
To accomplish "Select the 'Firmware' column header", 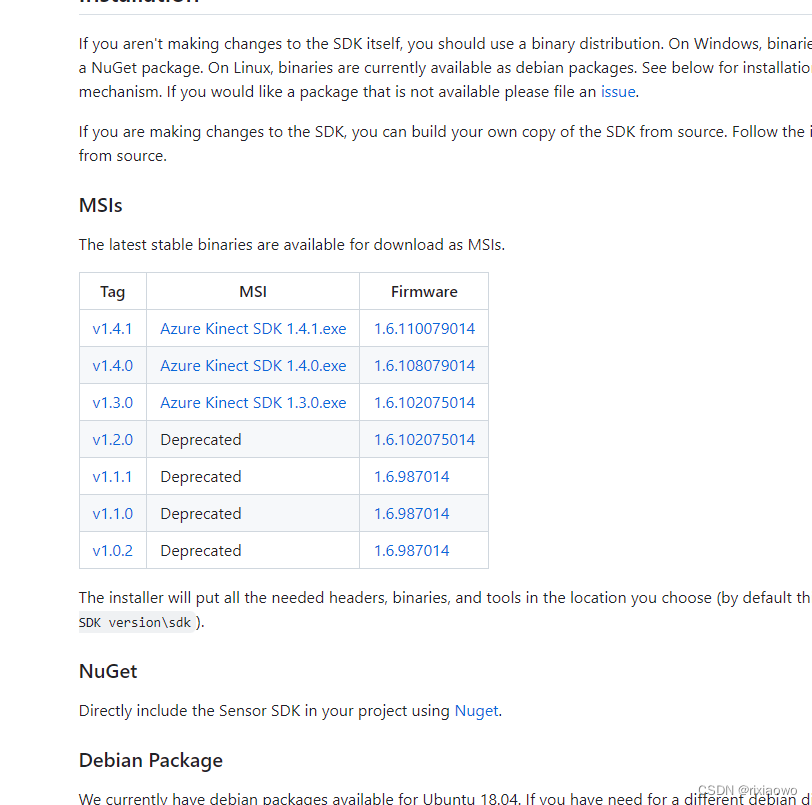I will click(424, 292).
